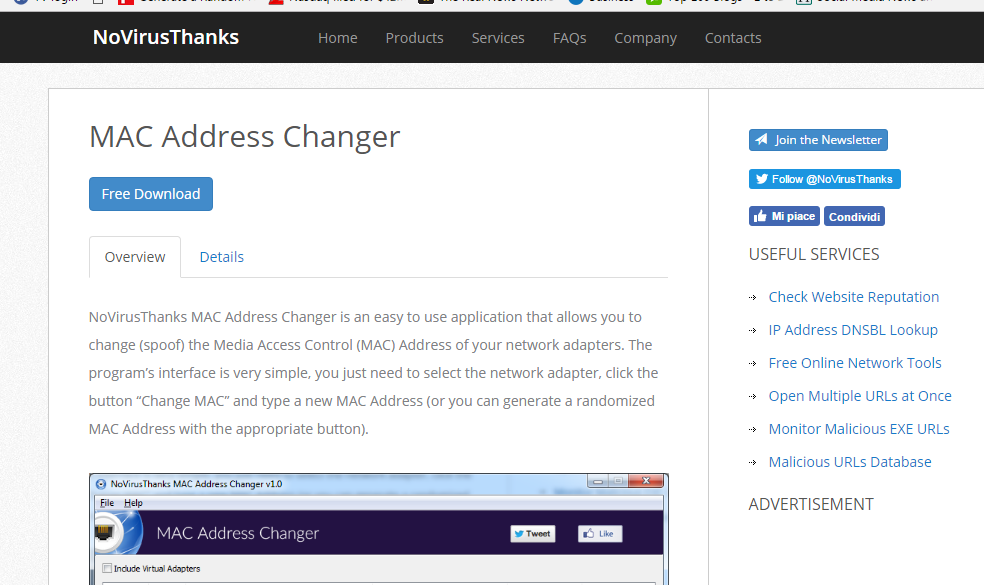Follow @NoVirusThanks on Twitter
Screen dimensions: 984x585
825,179
